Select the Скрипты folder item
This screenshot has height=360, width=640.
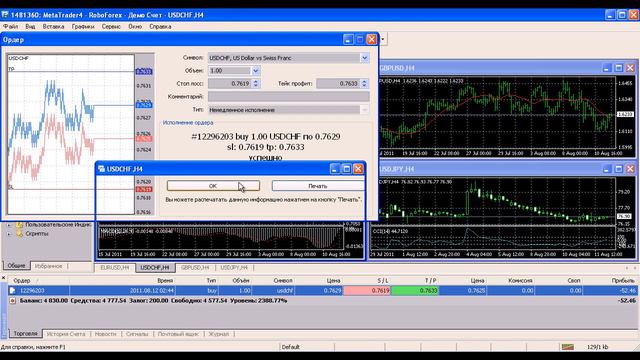pyautogui.click(x=37, y=234)
